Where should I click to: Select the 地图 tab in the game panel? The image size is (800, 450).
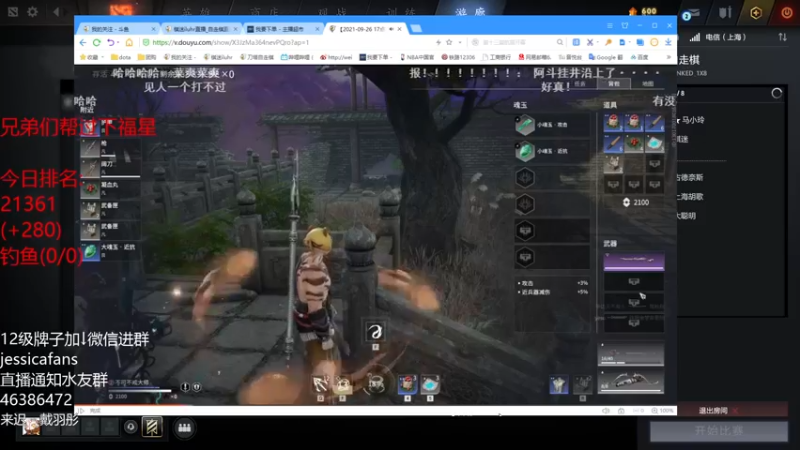pos(647,84)
